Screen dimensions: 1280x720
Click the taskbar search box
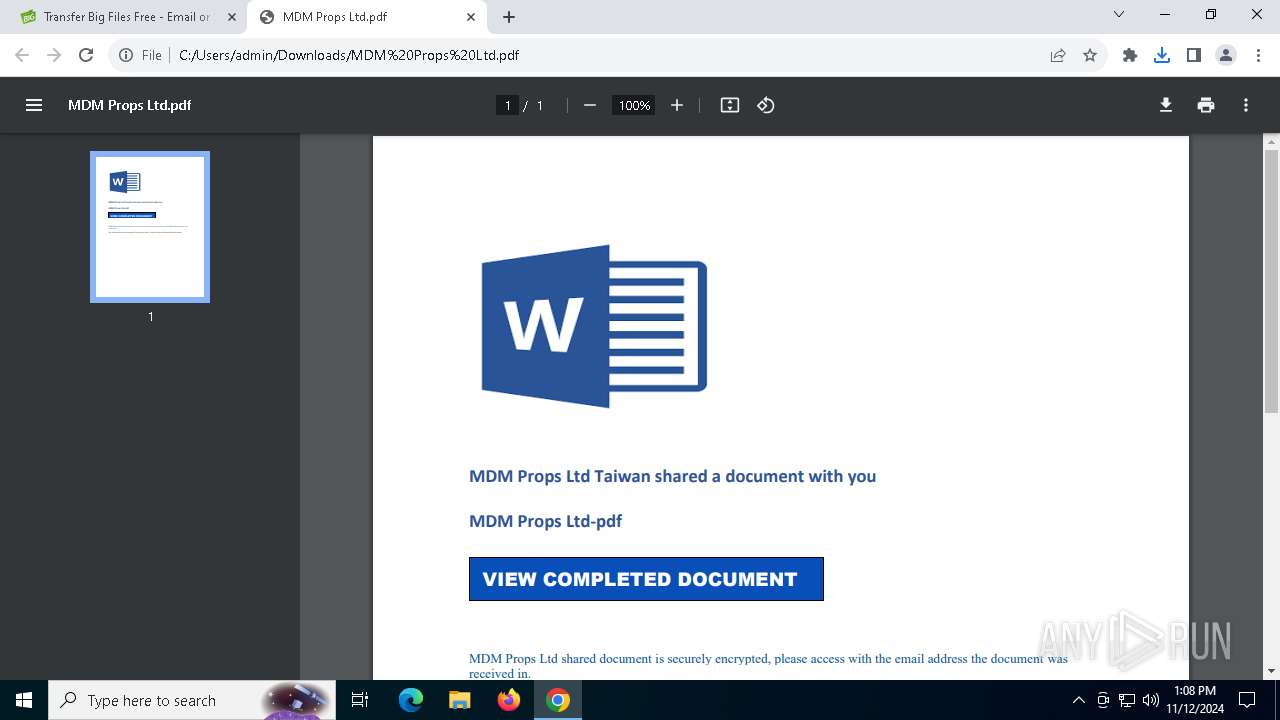coord(193,700)
